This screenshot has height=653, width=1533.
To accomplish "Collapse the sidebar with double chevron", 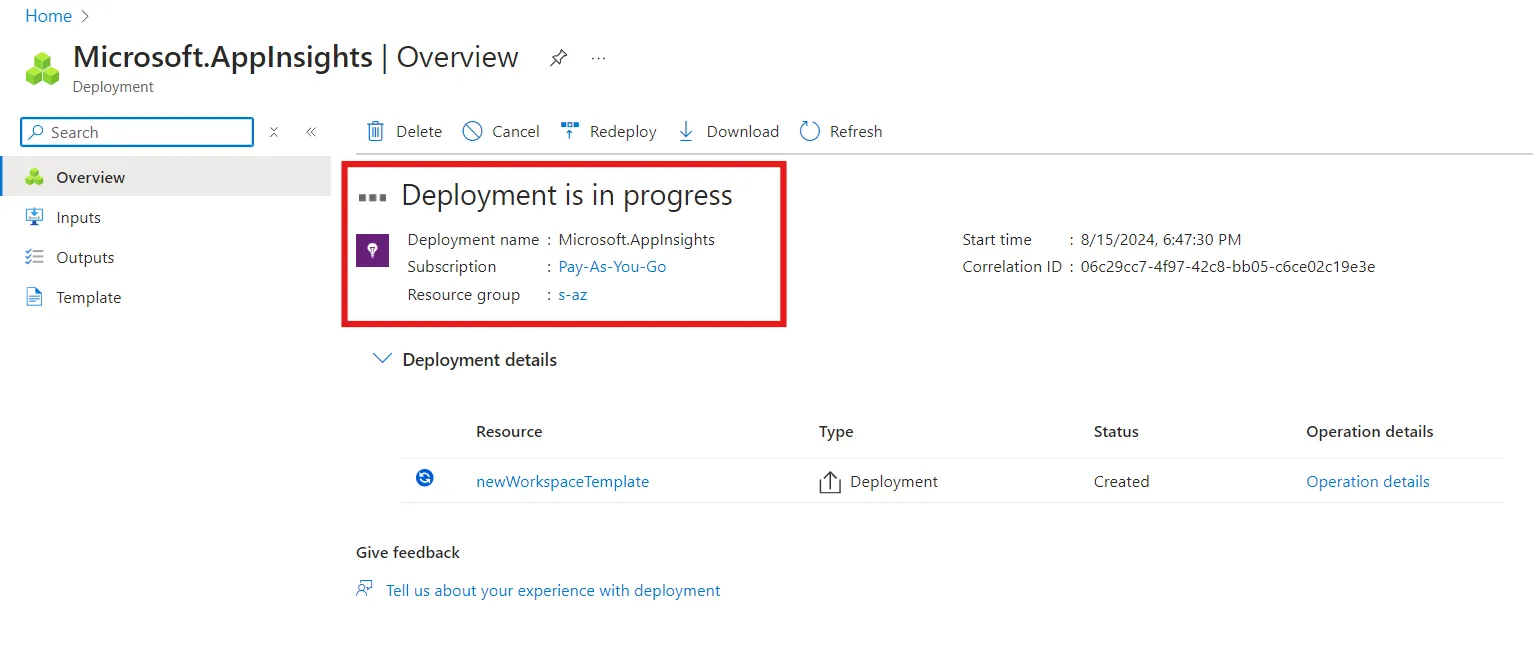I will (x=311, y=132).
